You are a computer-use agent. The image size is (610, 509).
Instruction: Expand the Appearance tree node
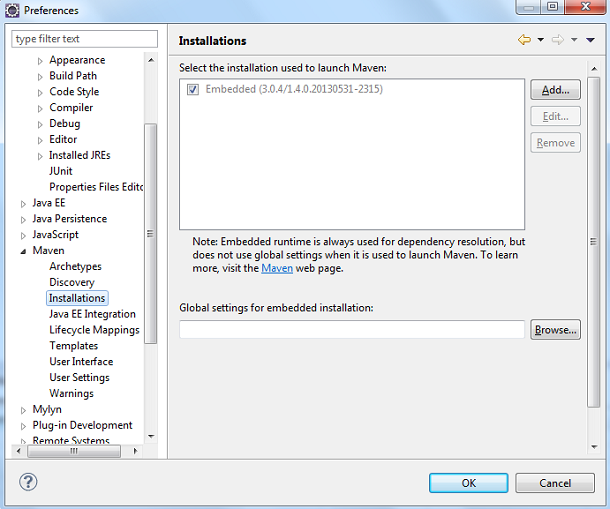pos(40,61)
